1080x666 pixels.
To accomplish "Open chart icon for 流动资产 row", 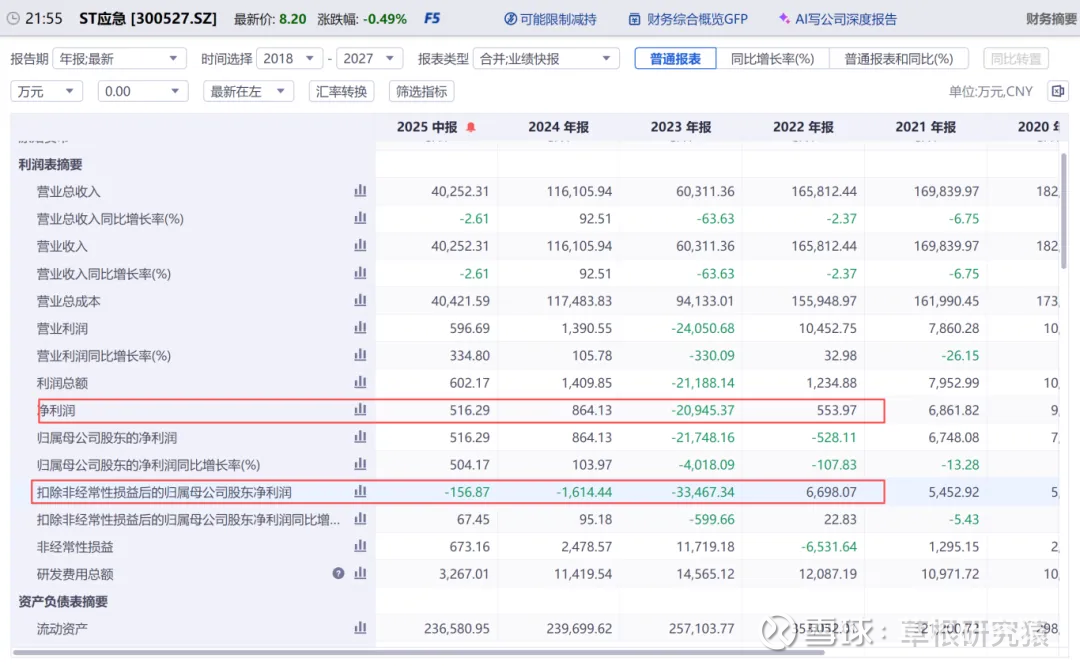I will click(x=360, y=628).
